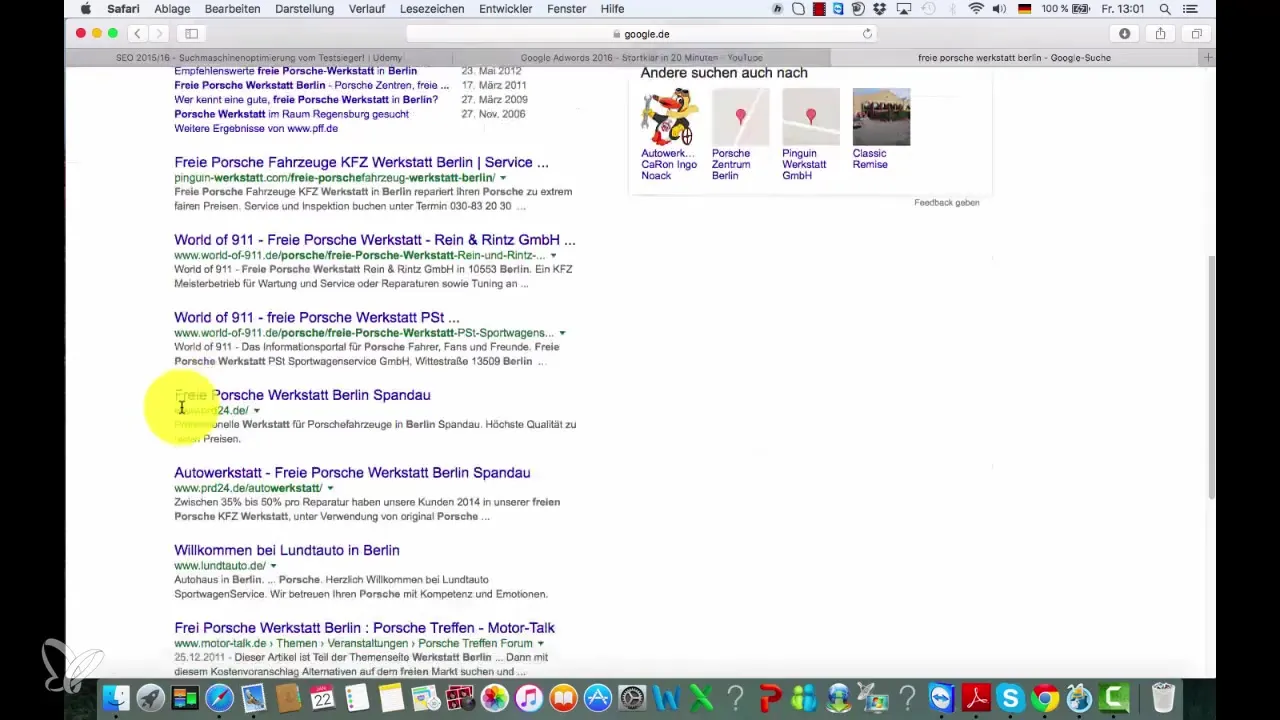
Task: Expand the arrow next to www.lundtauto.de/
Action: [273, 566]
